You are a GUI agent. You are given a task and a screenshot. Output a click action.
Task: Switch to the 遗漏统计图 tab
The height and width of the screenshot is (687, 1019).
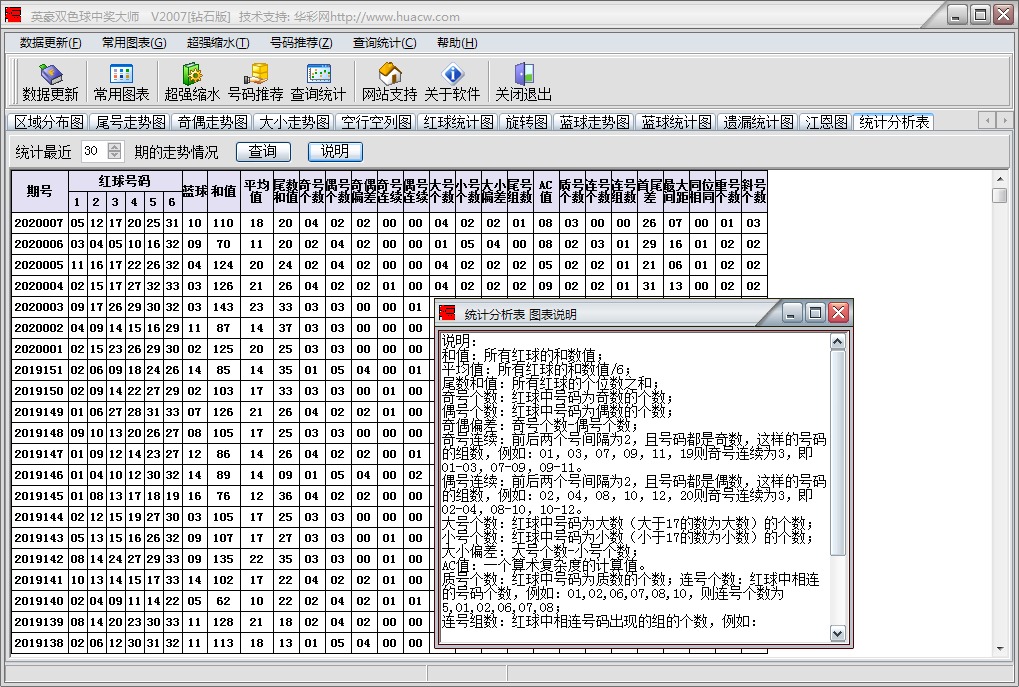(759, 122)
